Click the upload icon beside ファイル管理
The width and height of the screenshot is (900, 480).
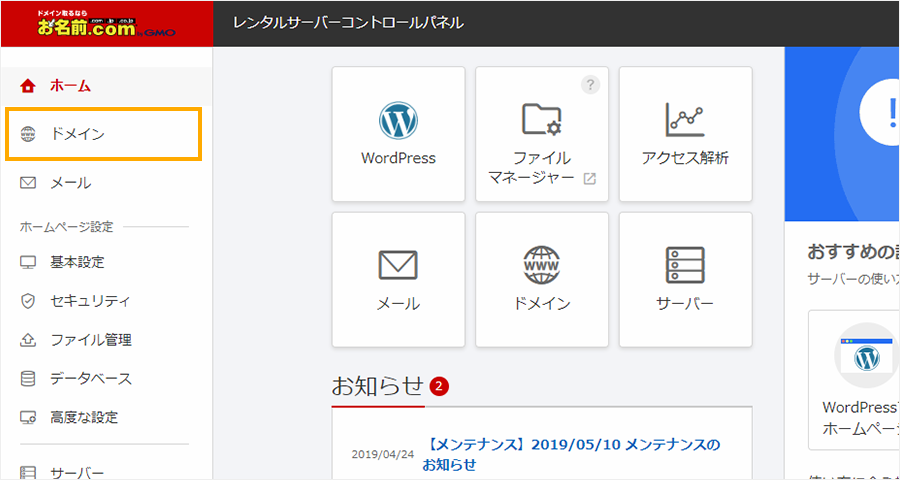[28, 340]
